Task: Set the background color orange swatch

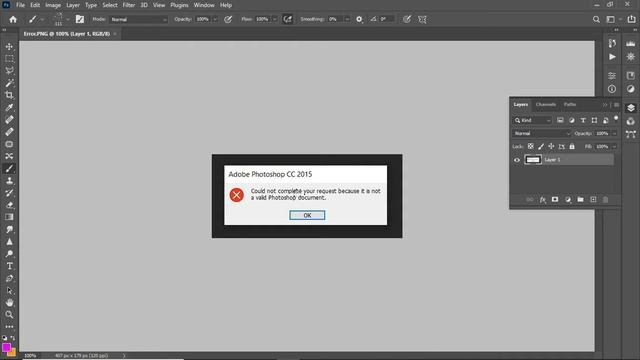Action: [x=12, y=353]
